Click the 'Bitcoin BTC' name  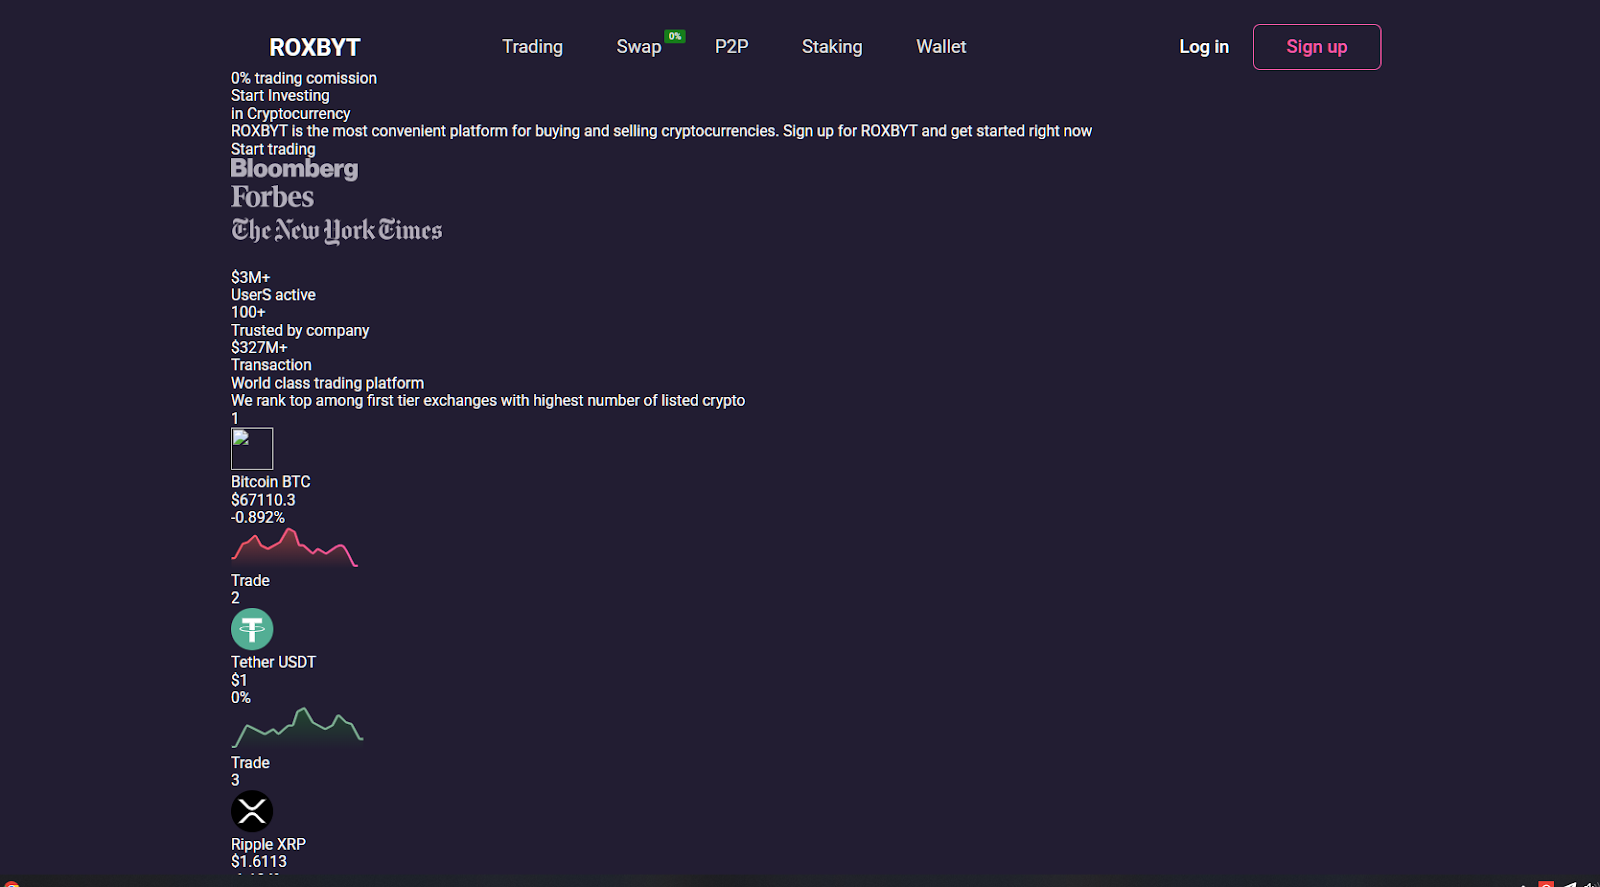tap(270, 482)
